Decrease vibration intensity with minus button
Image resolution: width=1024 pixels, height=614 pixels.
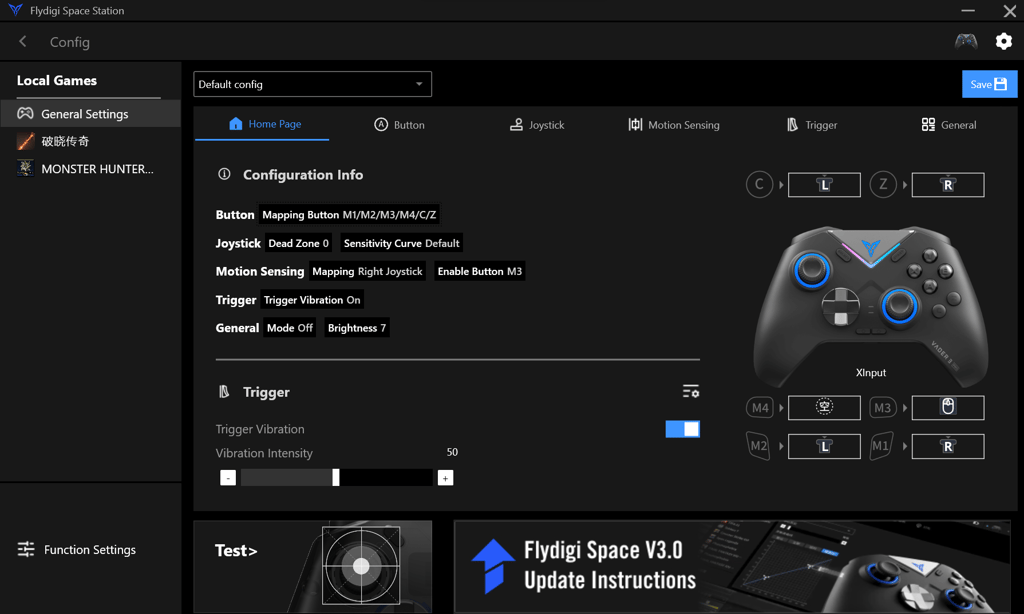point(228,478)
